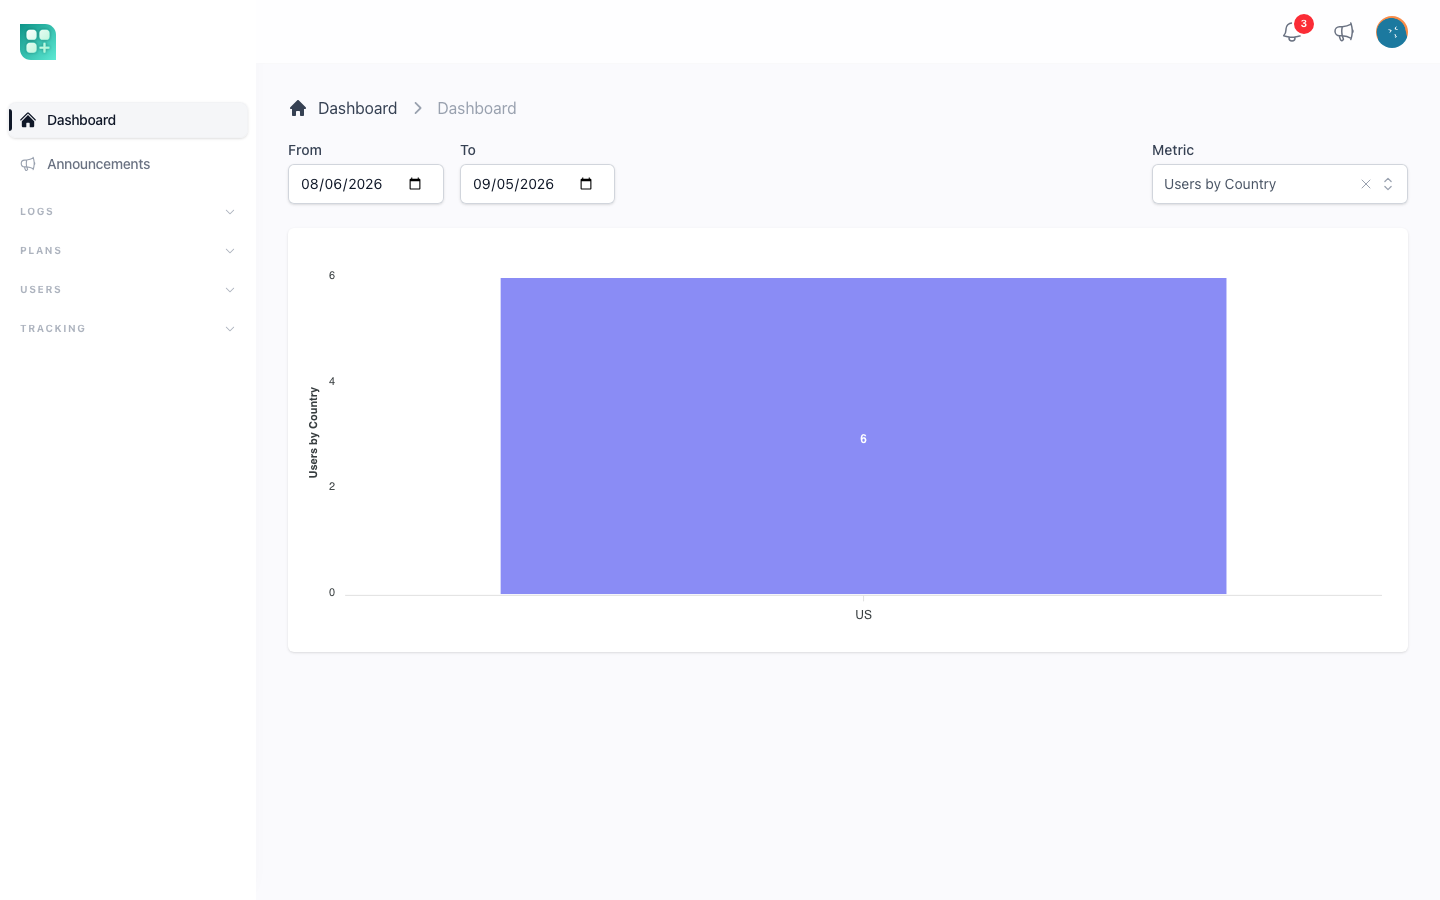Click the red notification count badge

1304,24
